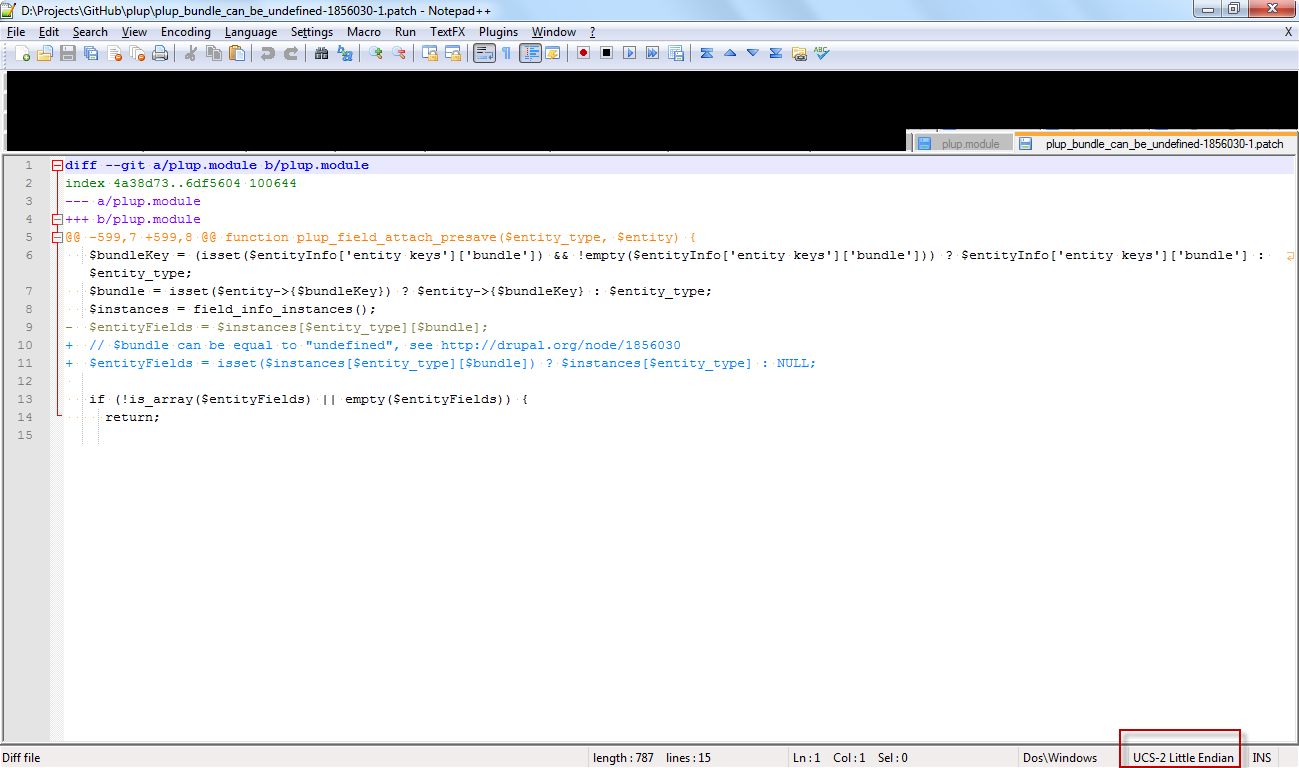This screenshot has width=1299, height=768.
Task: Undo the last edit via toolbar
Action: [267, 53]
